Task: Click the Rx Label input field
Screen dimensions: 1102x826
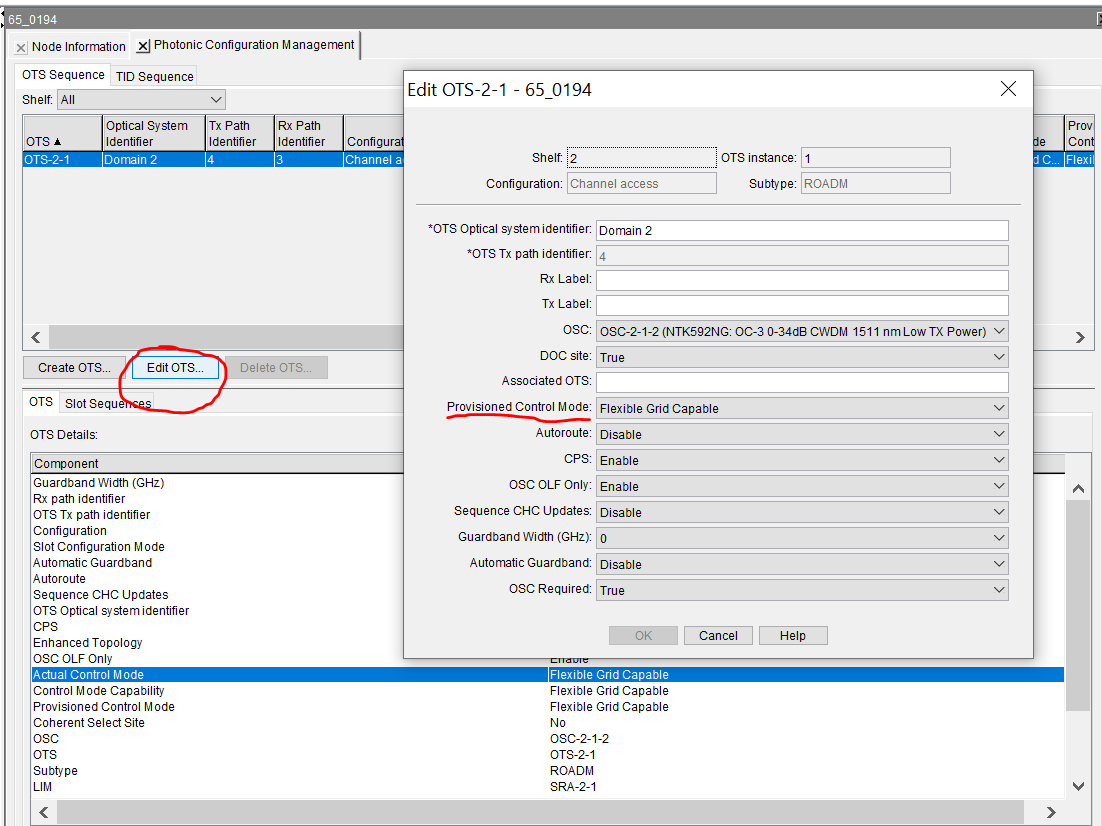Action: click(x=802, y=280)
